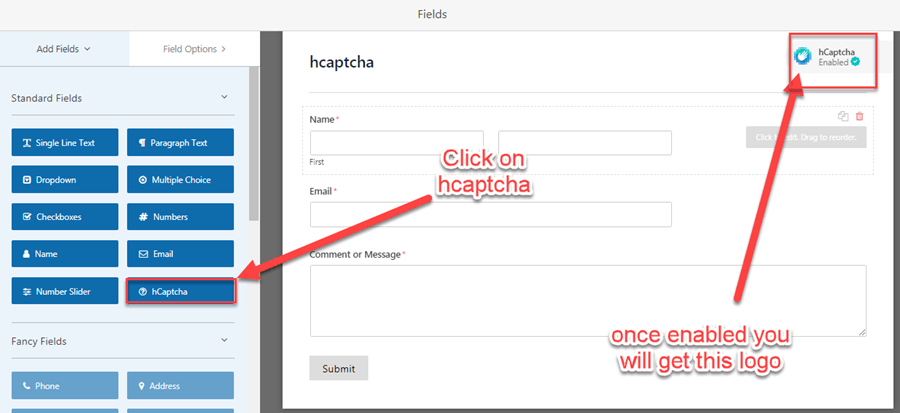900x413 pixels.
Task: Add an Address fancy field
Action: point(180,386)
